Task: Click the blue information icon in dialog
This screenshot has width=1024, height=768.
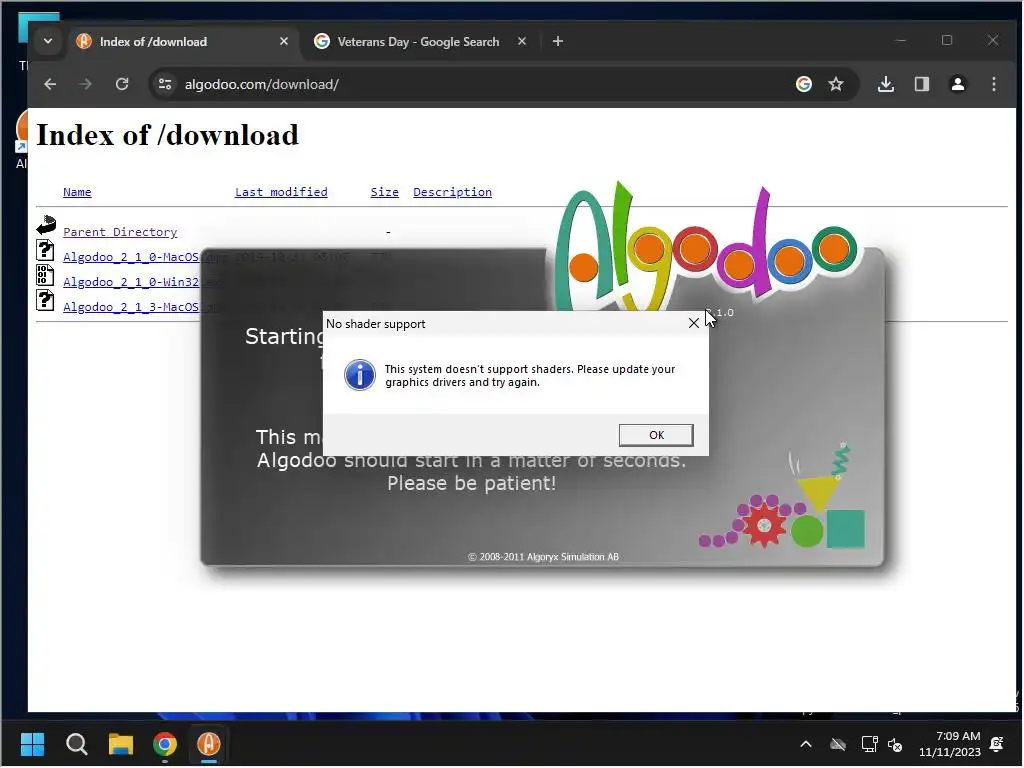Action: pos(360,375)
